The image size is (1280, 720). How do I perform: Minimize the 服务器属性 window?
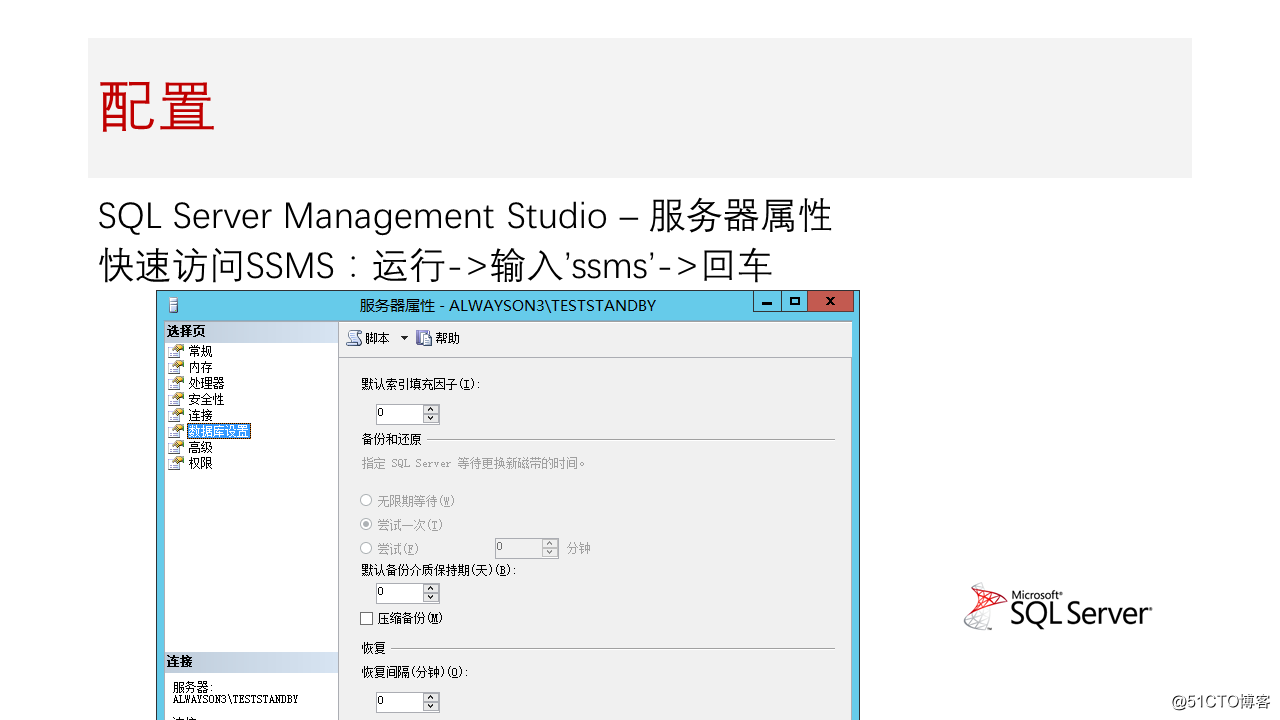point(767,301)
